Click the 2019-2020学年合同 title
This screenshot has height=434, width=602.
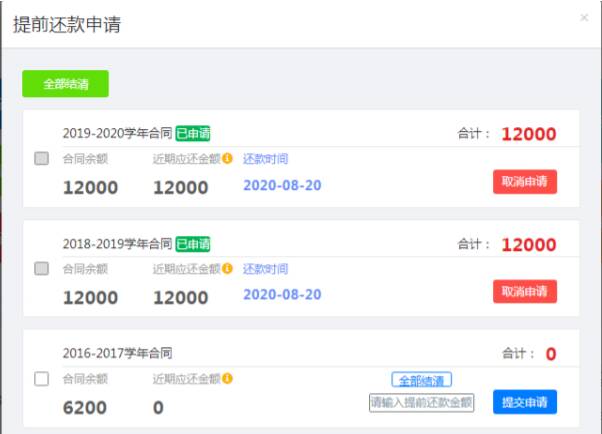(117, 133)
